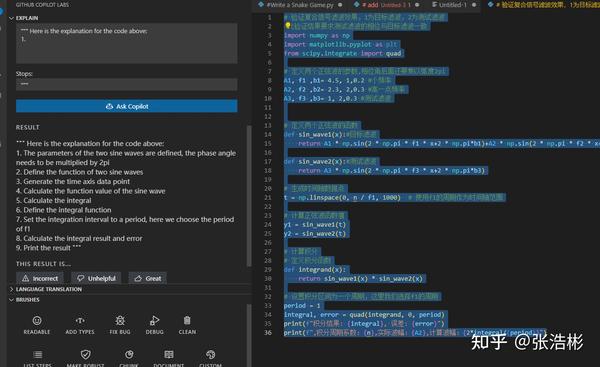This screenshot has height=367, width=600.
Task: Open the Document brush
Action: (x=169, y=358)
